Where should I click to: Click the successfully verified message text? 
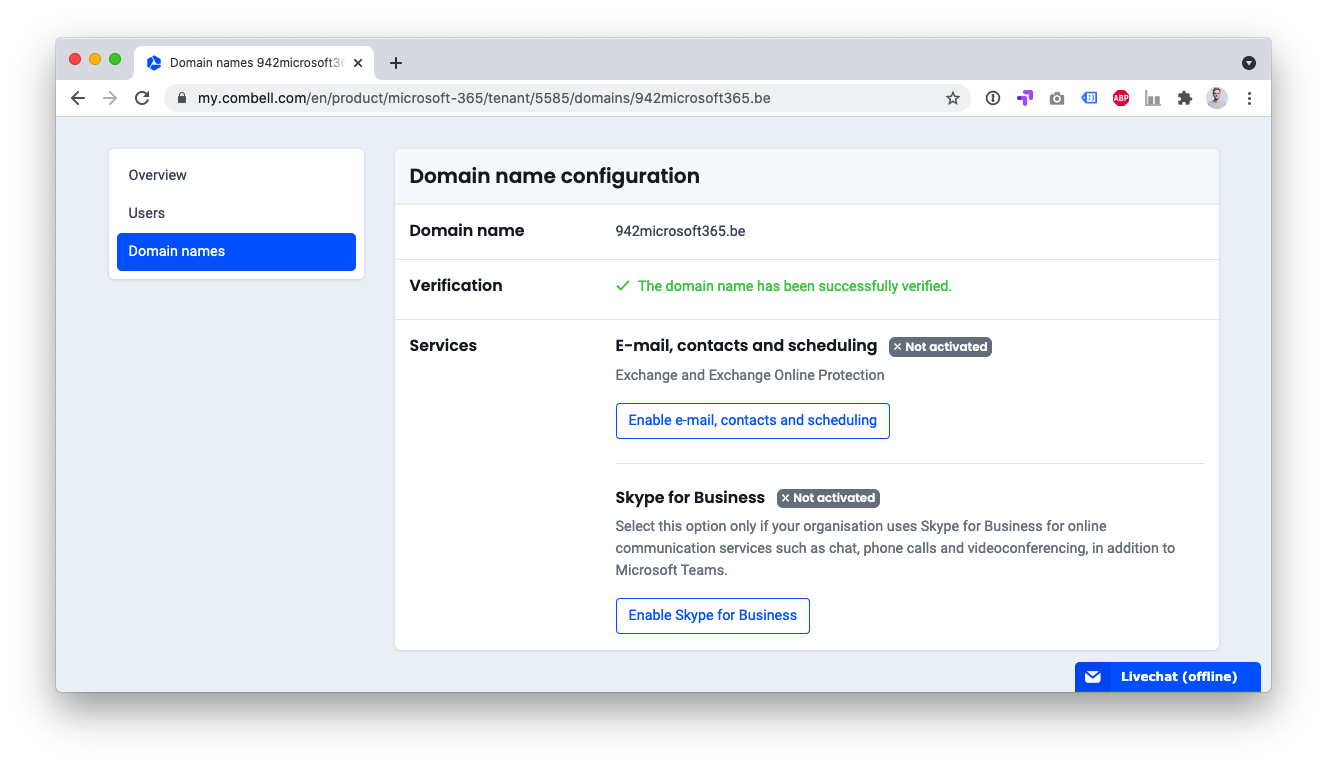tap(795, 286)
